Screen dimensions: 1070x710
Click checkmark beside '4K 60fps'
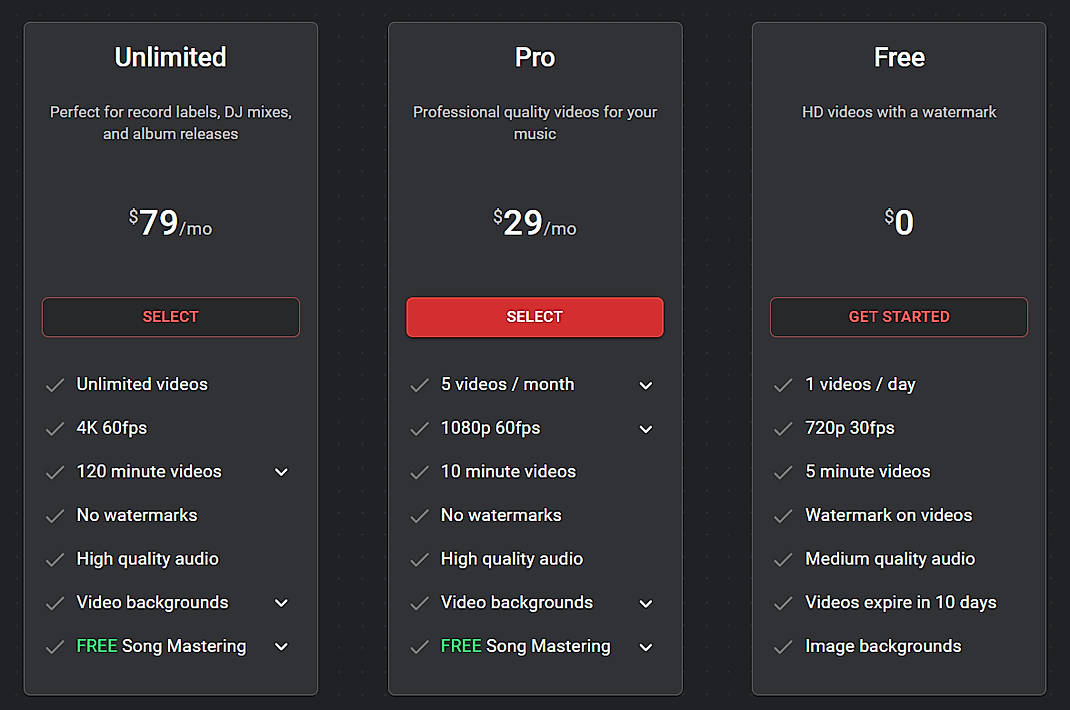coord(55,429)
